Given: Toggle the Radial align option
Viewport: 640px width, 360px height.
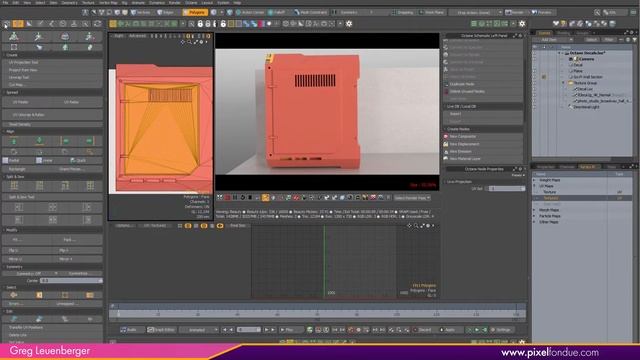Looking at the screenshot, I should 11,160.
